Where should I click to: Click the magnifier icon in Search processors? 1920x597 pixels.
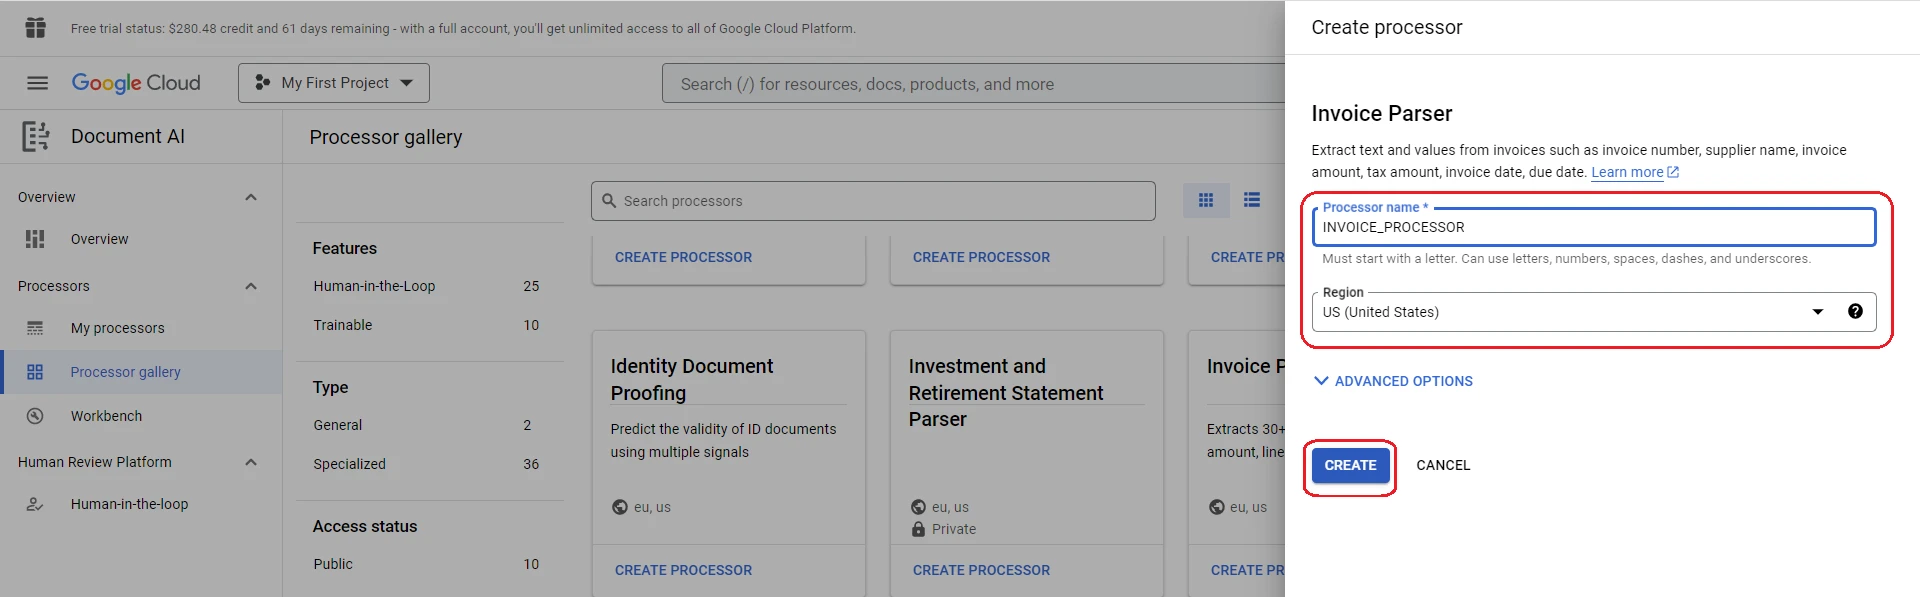(609, 201)
